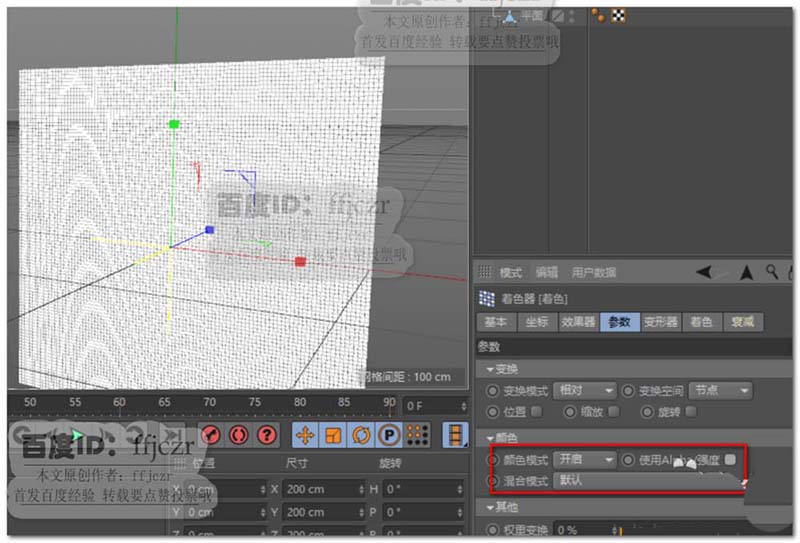This screenshot has height=543, width=800.
Task: Click the shader effector 着色器 object icon
Action: coord(487,299)
